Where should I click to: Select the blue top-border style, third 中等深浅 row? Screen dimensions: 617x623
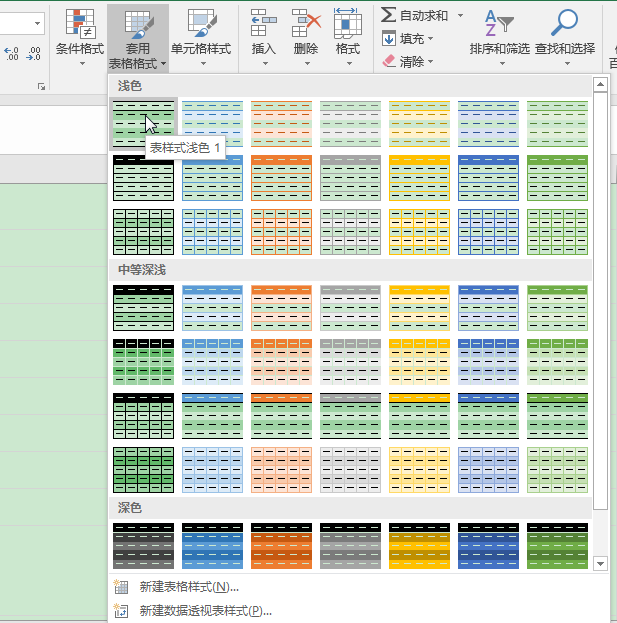(x=213, y=416)
